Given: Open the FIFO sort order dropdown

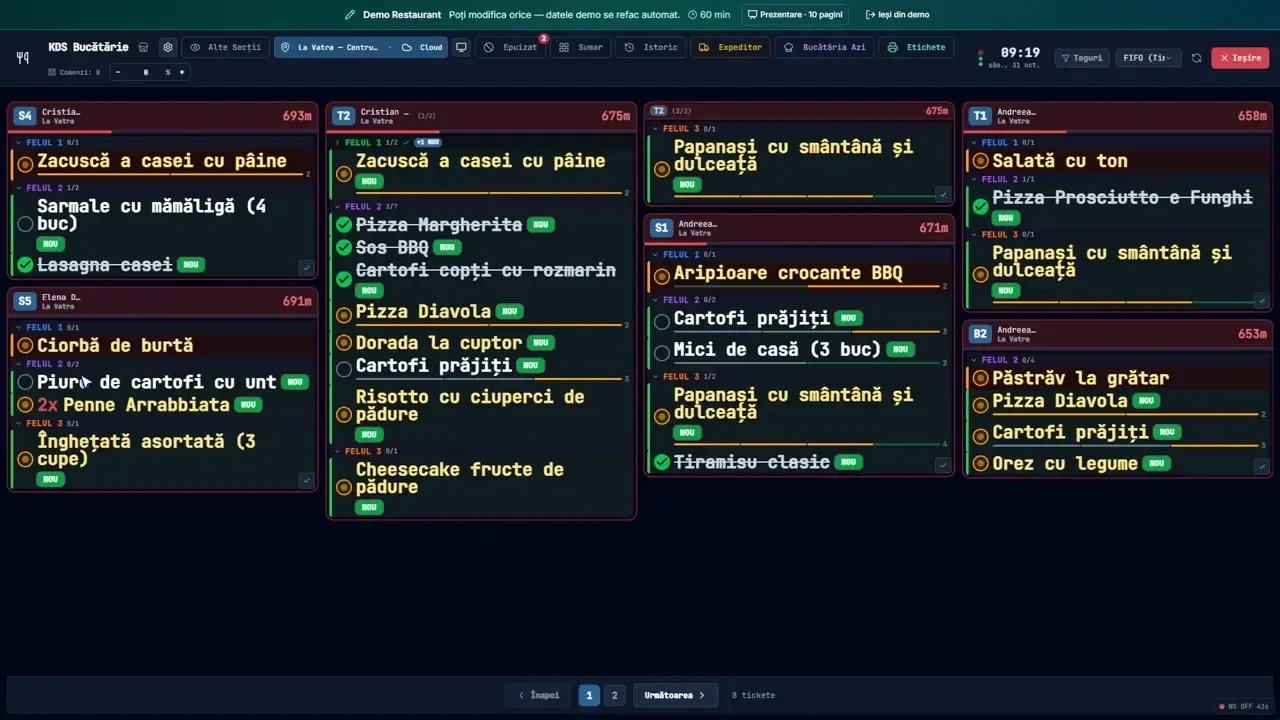Looking at the screenshot, I should coord(1148,58).
